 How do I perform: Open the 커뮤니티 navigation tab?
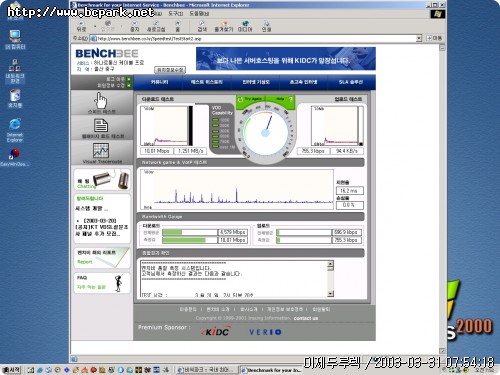pos(159,82)
